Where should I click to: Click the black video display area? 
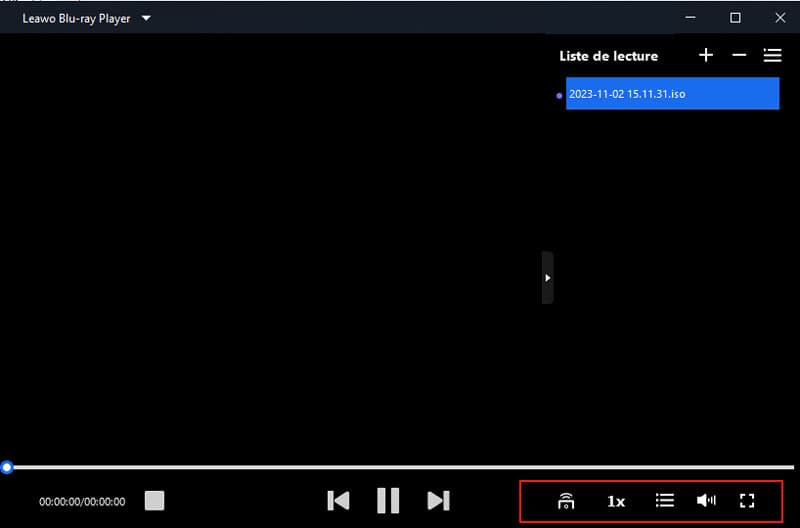270,250
